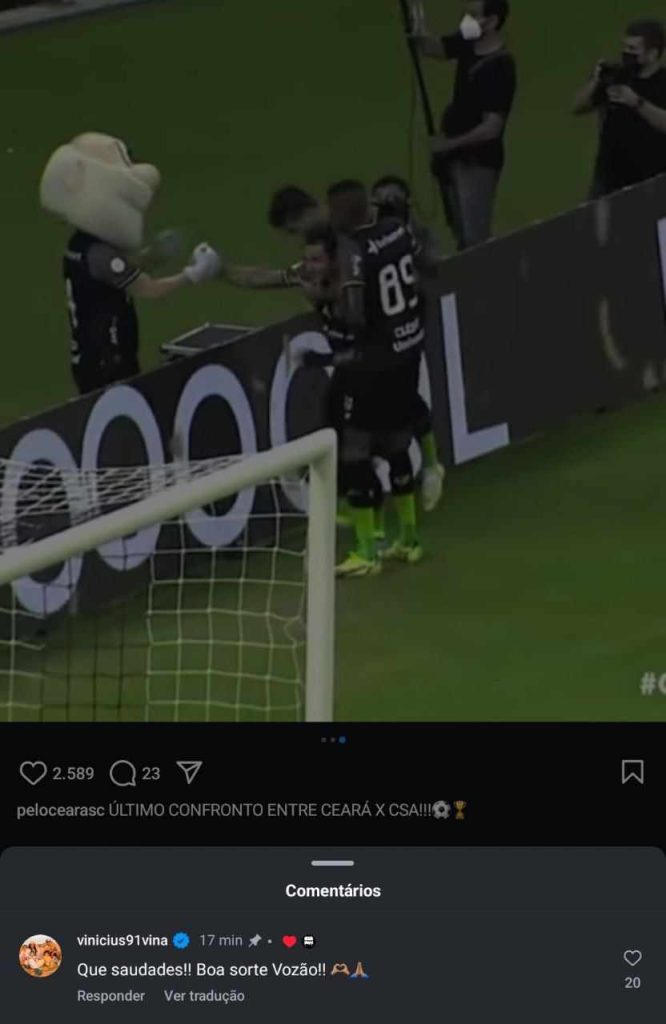Viewport: 666px width, 1024px height.
Task: Save post with the bookmark icon
Action: 632,772
